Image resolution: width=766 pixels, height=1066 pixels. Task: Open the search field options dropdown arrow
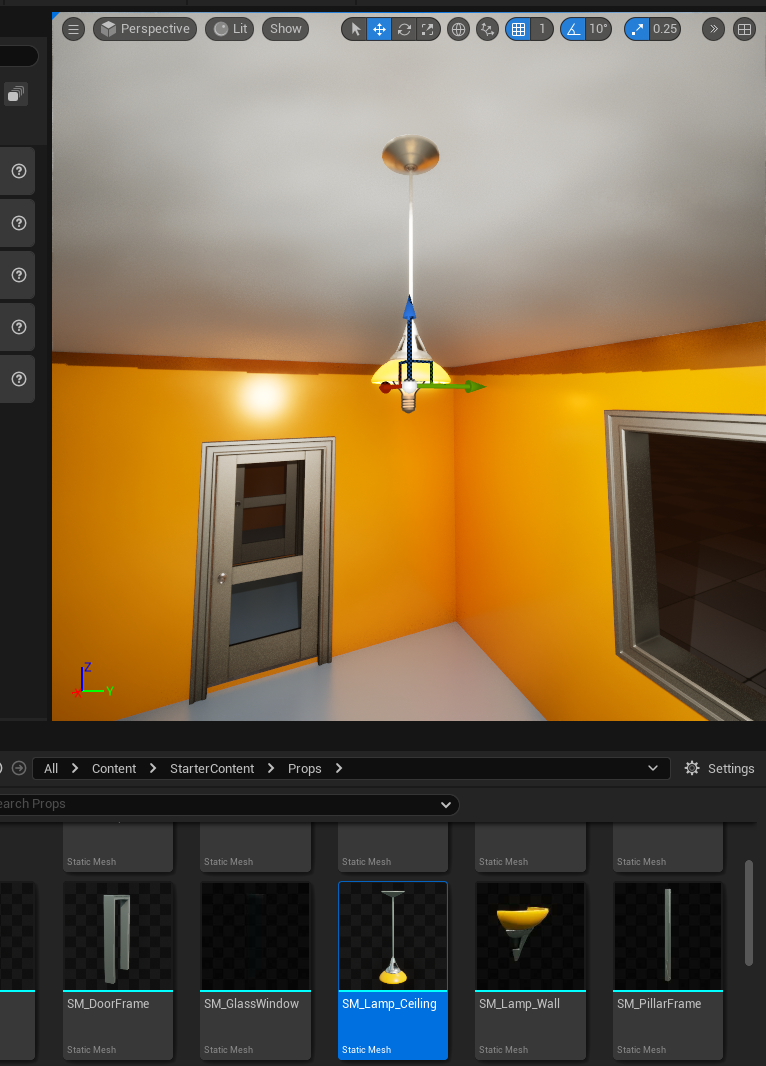(x=446, y=804)
